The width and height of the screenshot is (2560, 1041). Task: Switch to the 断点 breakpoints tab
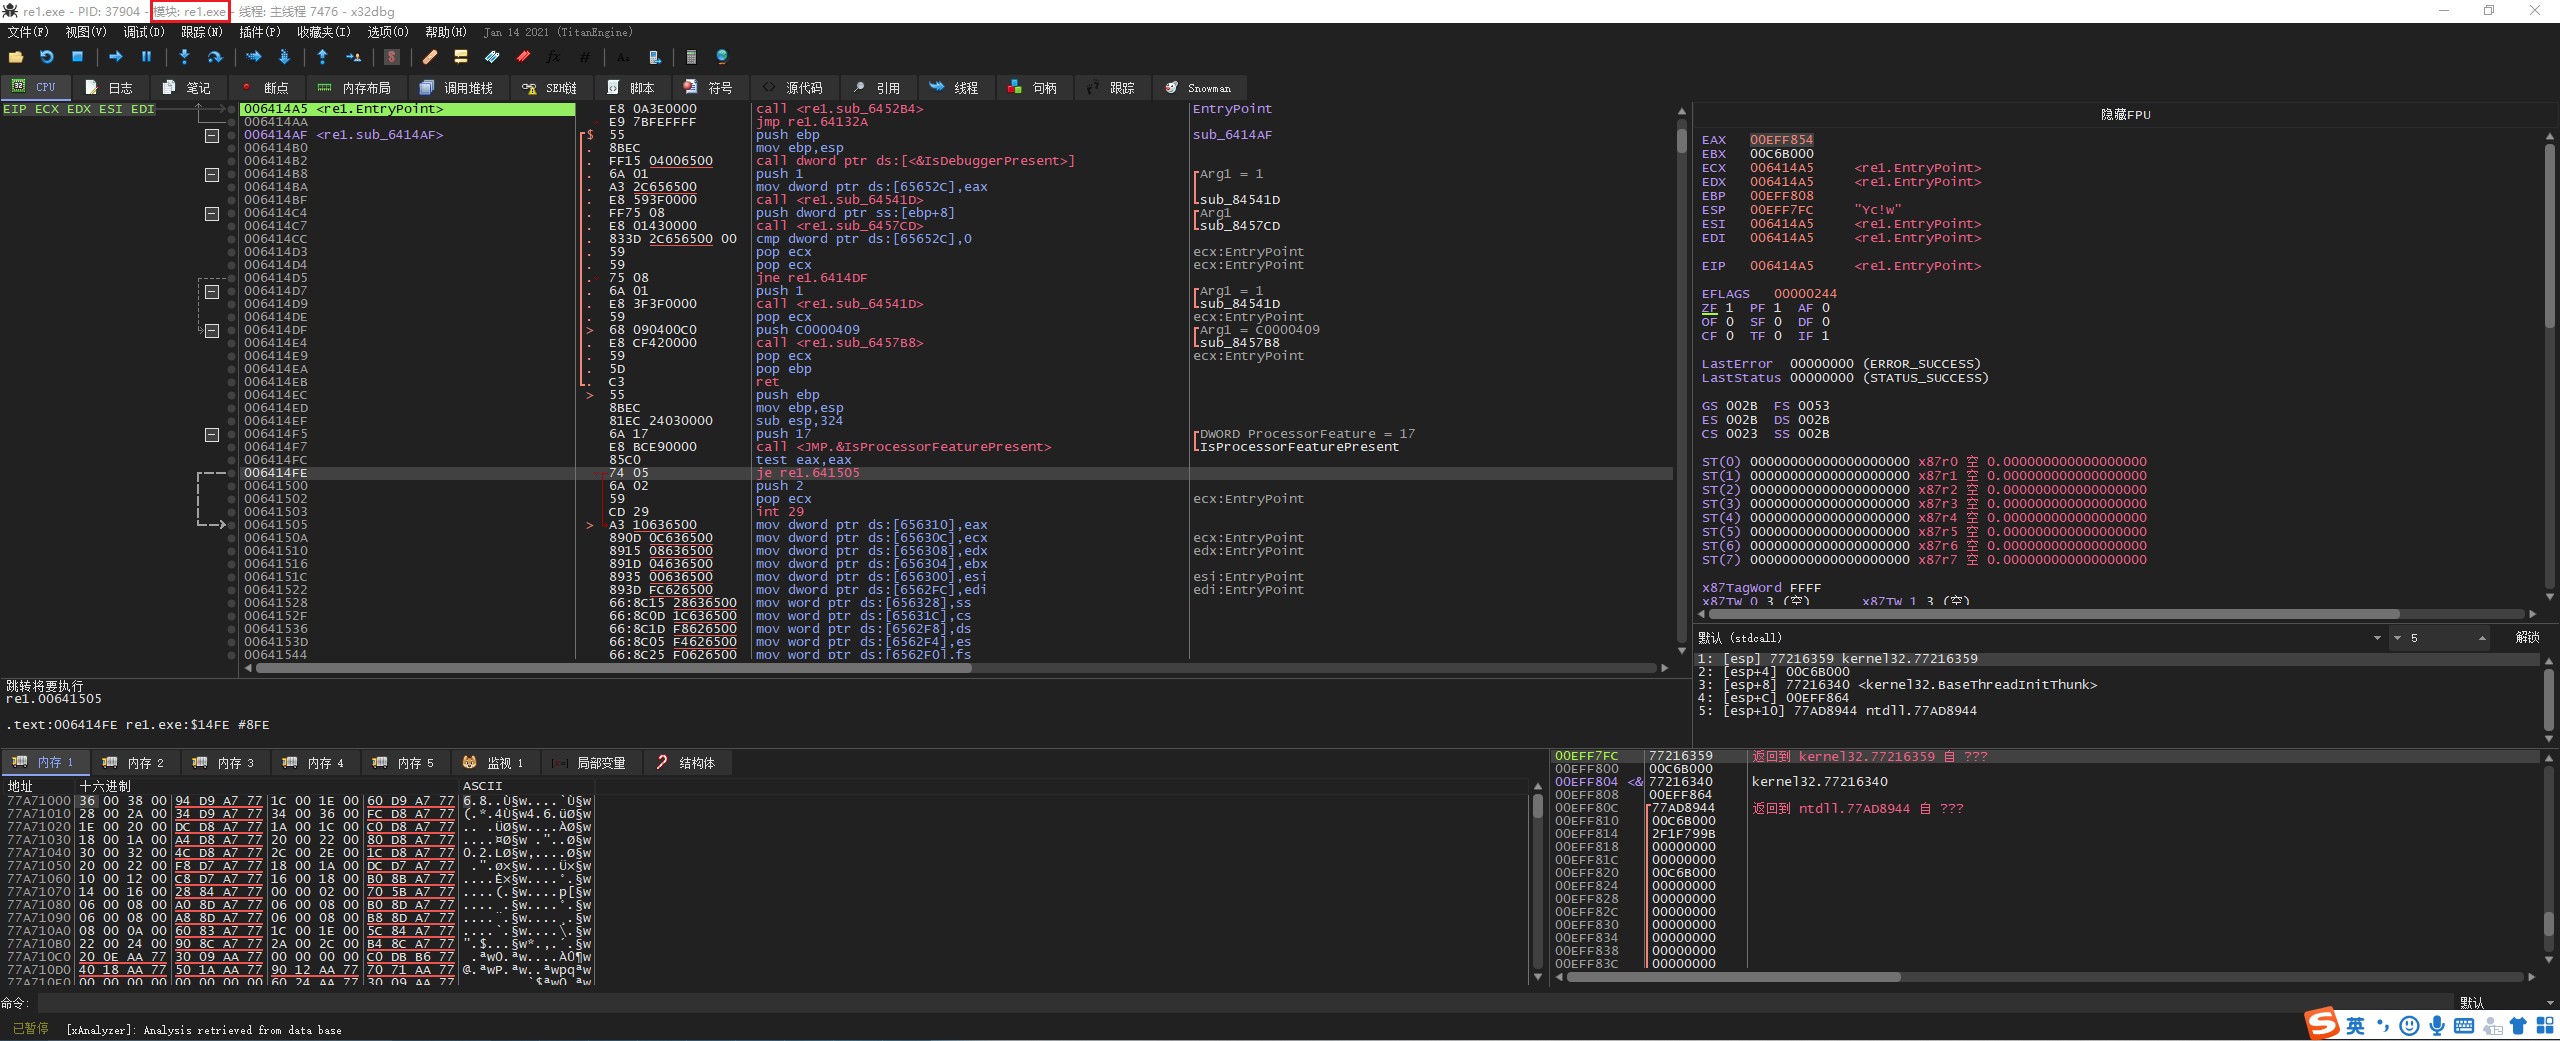coord(265,88)
